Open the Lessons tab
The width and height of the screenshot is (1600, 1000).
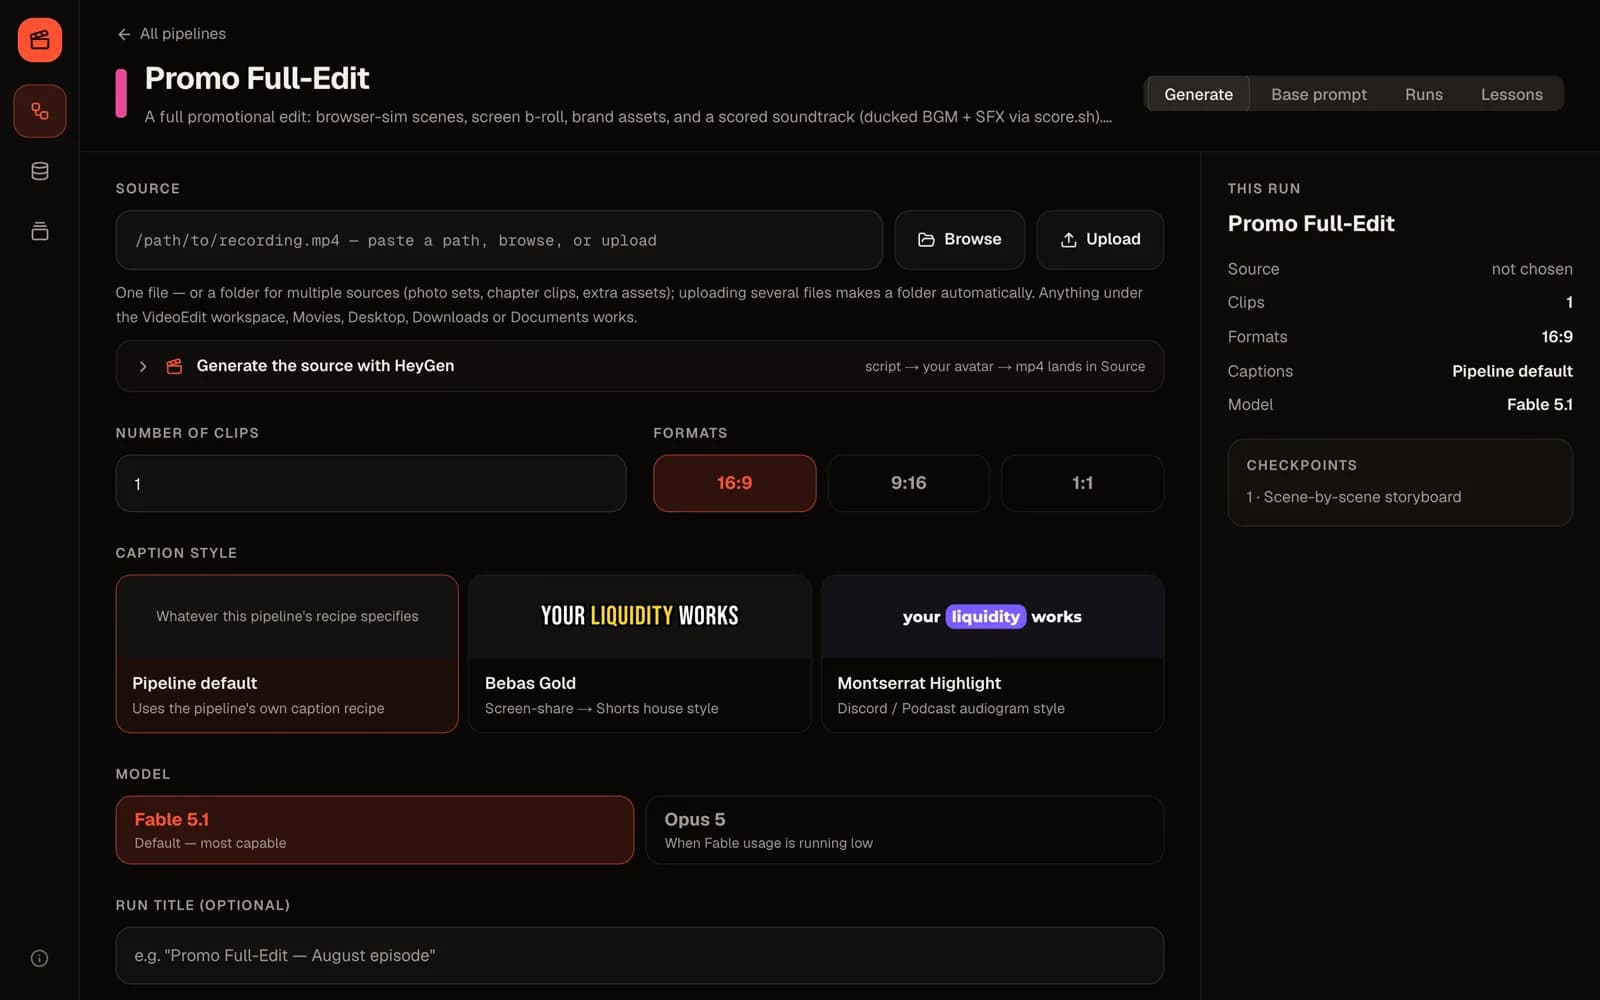(x=1511, y=94)
